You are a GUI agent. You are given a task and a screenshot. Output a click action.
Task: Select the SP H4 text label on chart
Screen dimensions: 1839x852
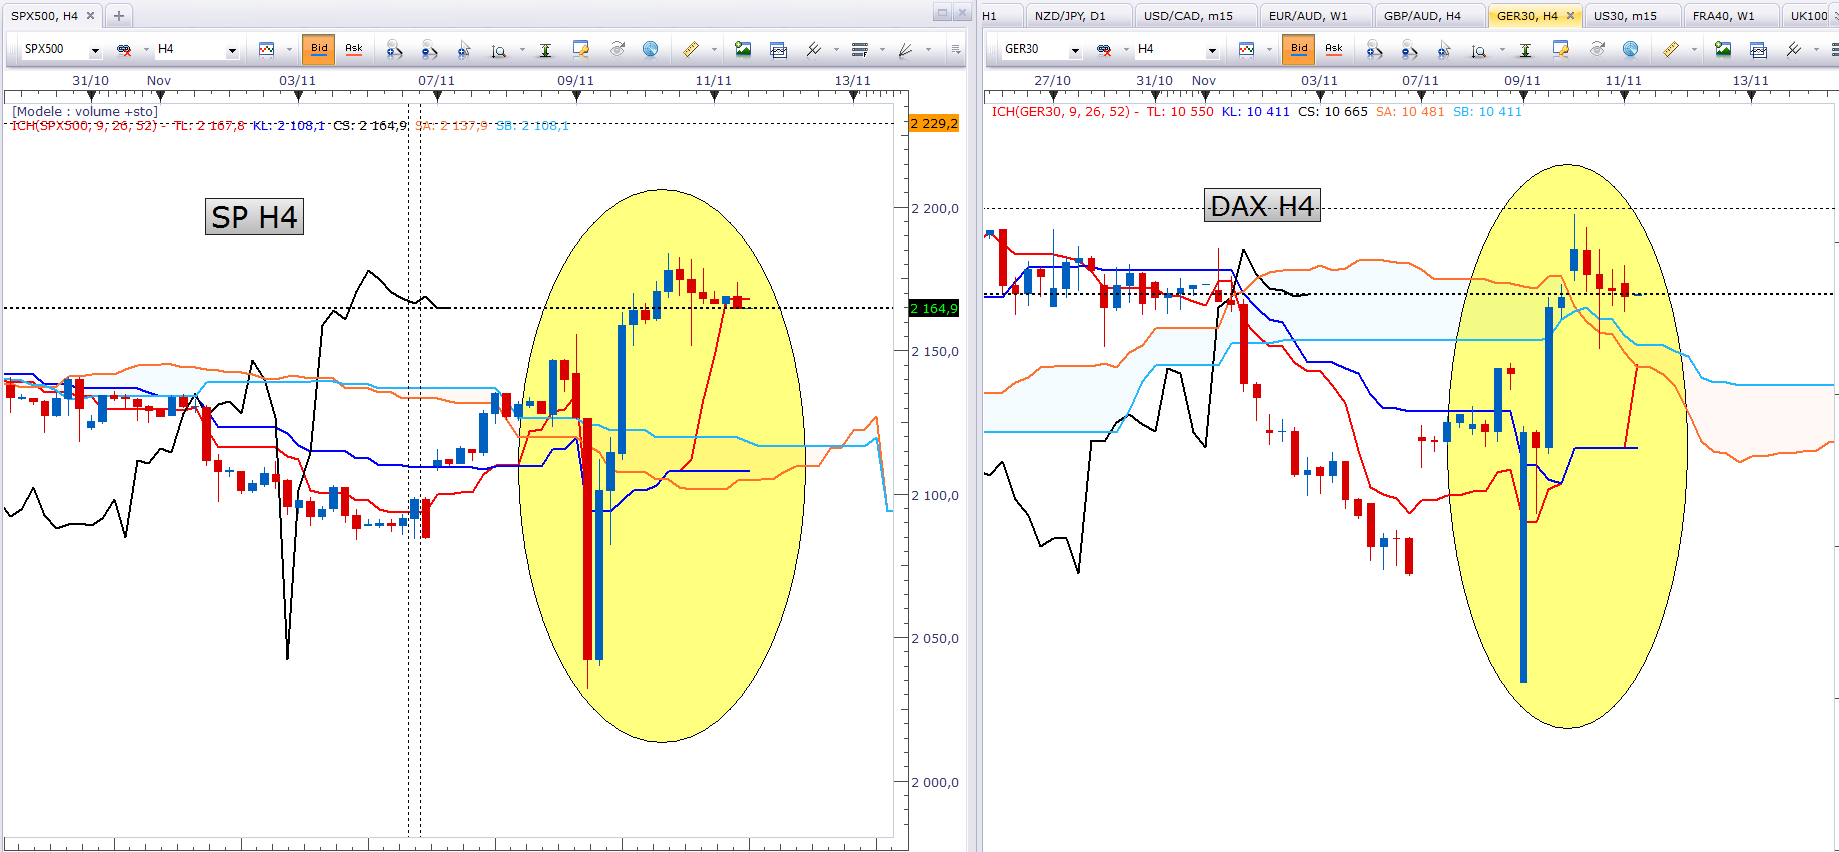tap(254, 217)
